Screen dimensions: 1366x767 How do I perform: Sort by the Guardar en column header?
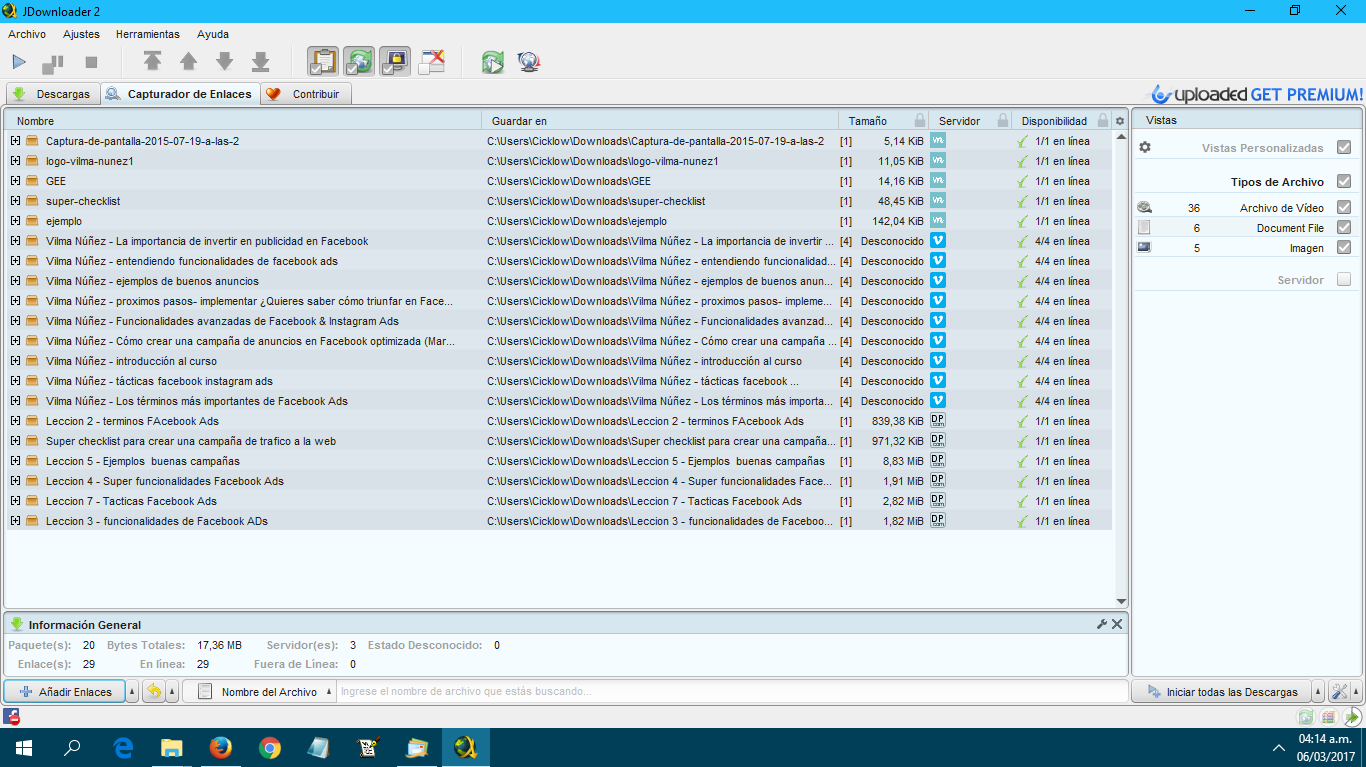tap(660, 121)
